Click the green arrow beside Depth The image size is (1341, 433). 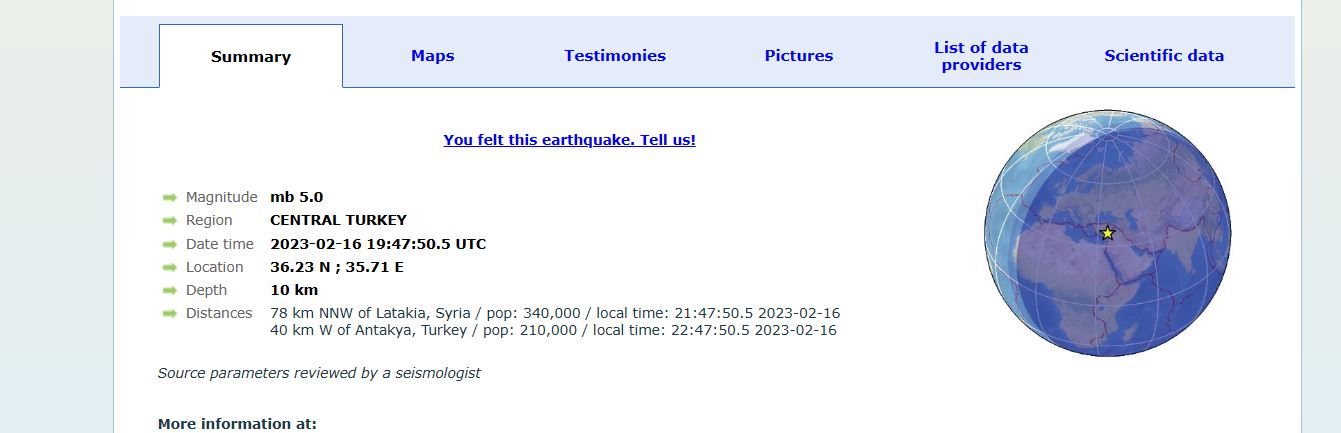(170, 291)
